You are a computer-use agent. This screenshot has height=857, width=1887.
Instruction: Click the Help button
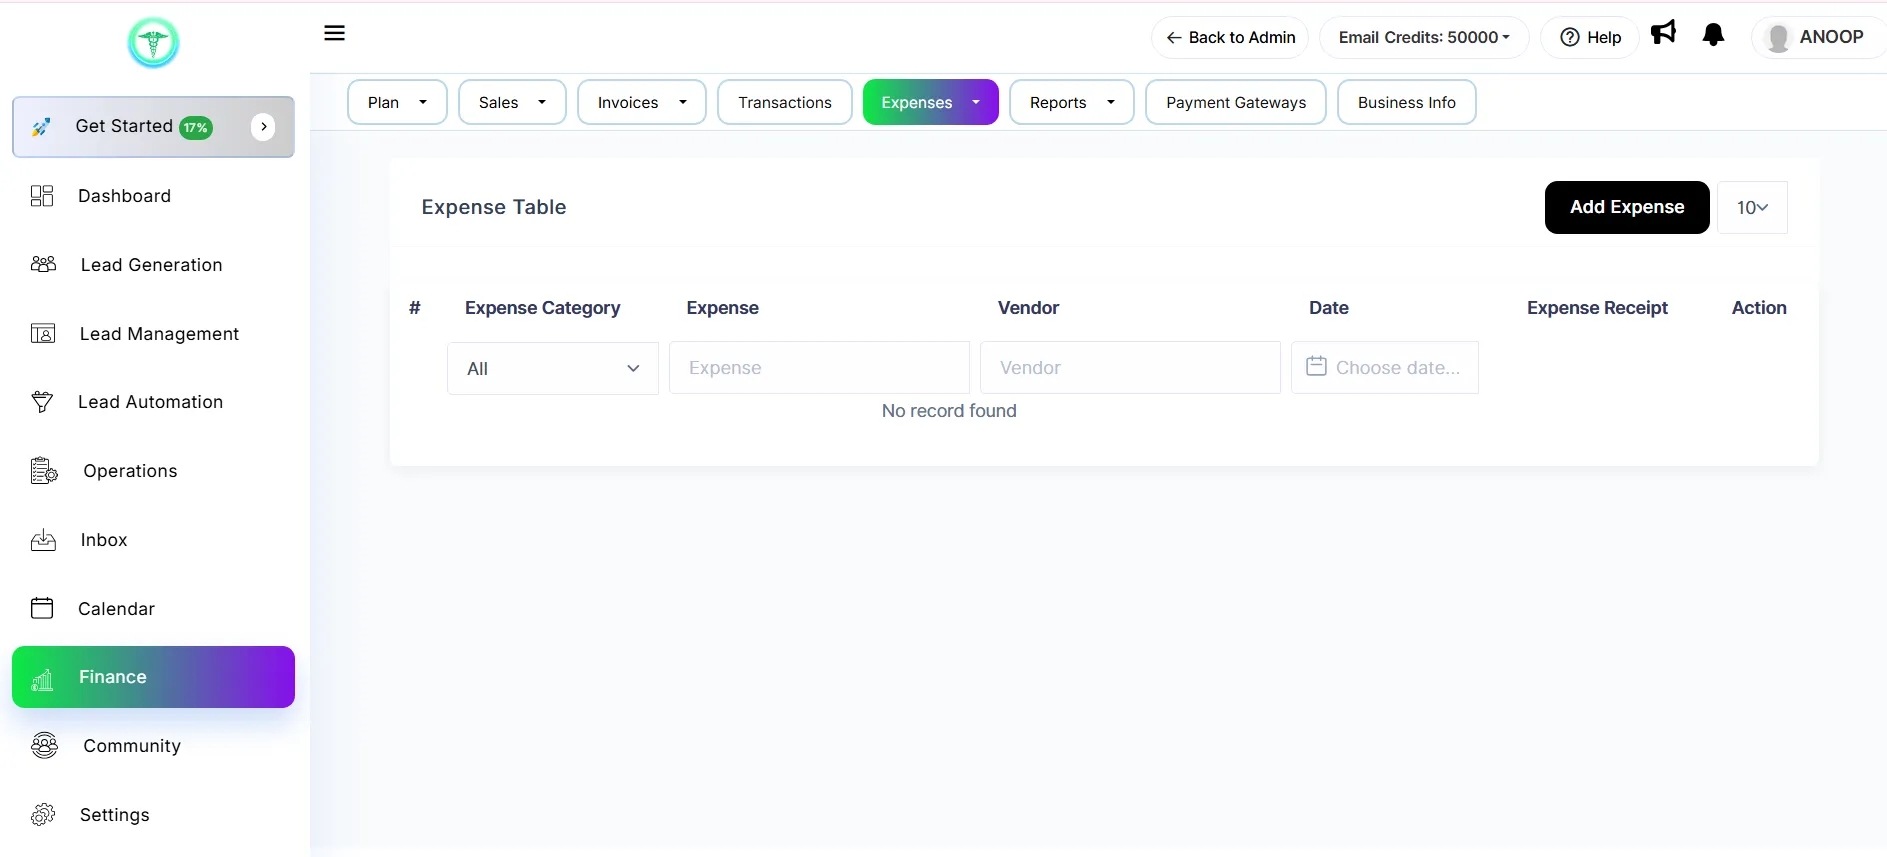[x=1590, y=37]
